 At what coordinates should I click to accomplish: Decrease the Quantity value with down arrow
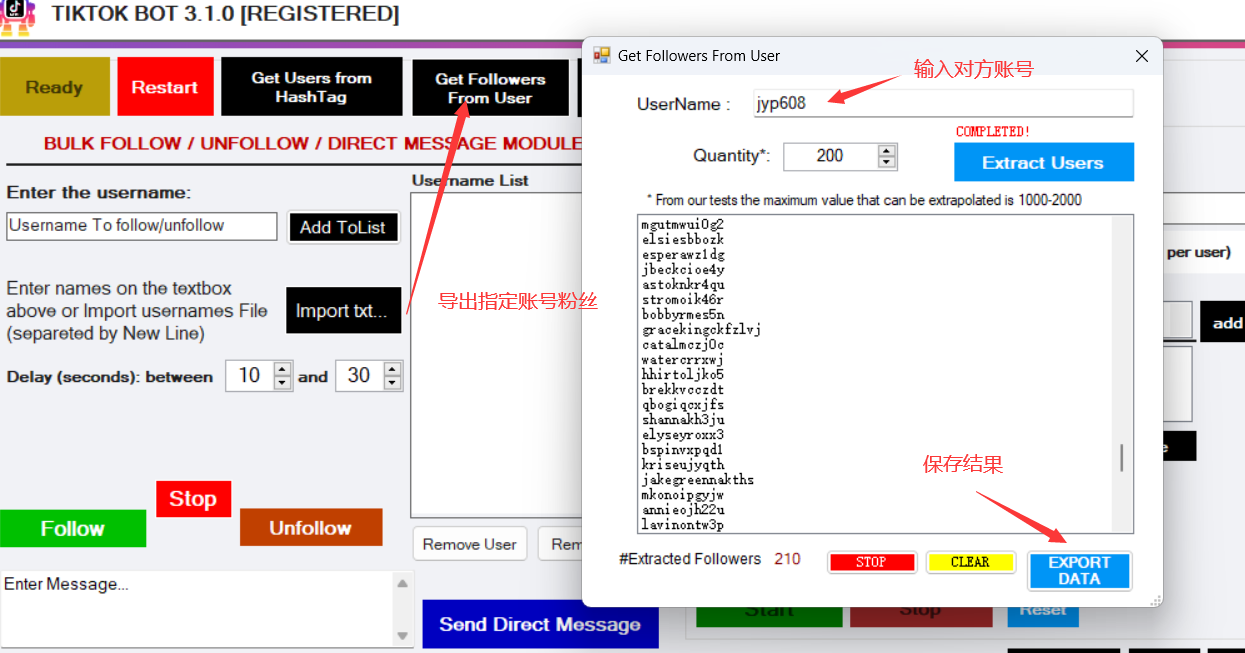click(886, 162)
